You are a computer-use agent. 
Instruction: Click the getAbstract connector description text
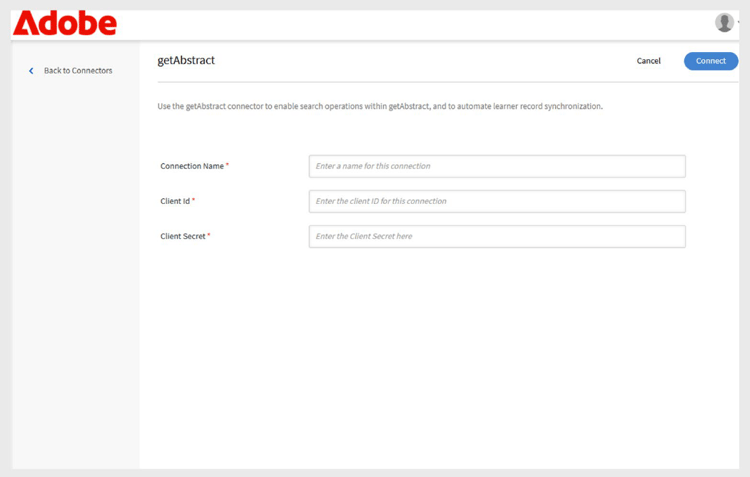coord(380,106)
